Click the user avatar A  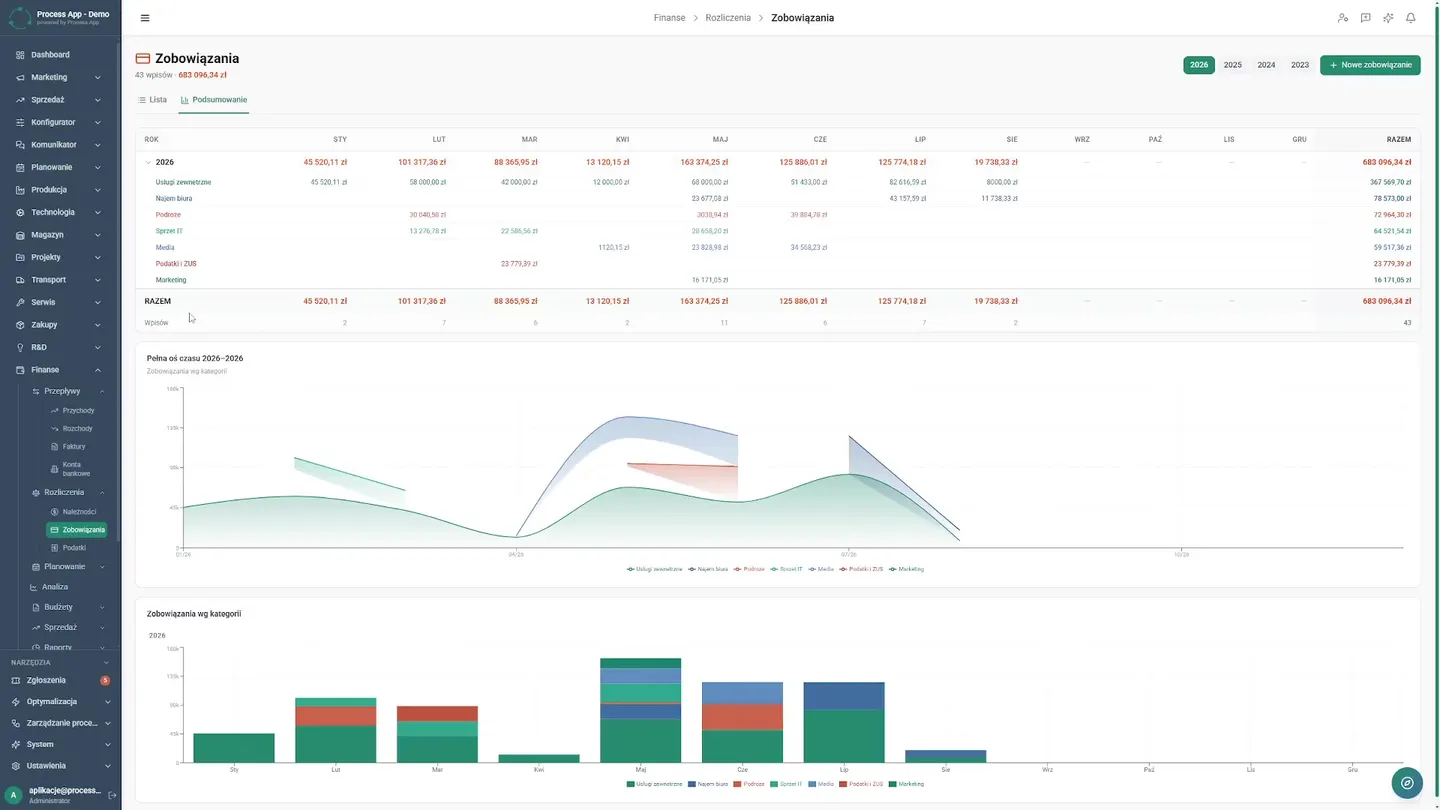14,795
